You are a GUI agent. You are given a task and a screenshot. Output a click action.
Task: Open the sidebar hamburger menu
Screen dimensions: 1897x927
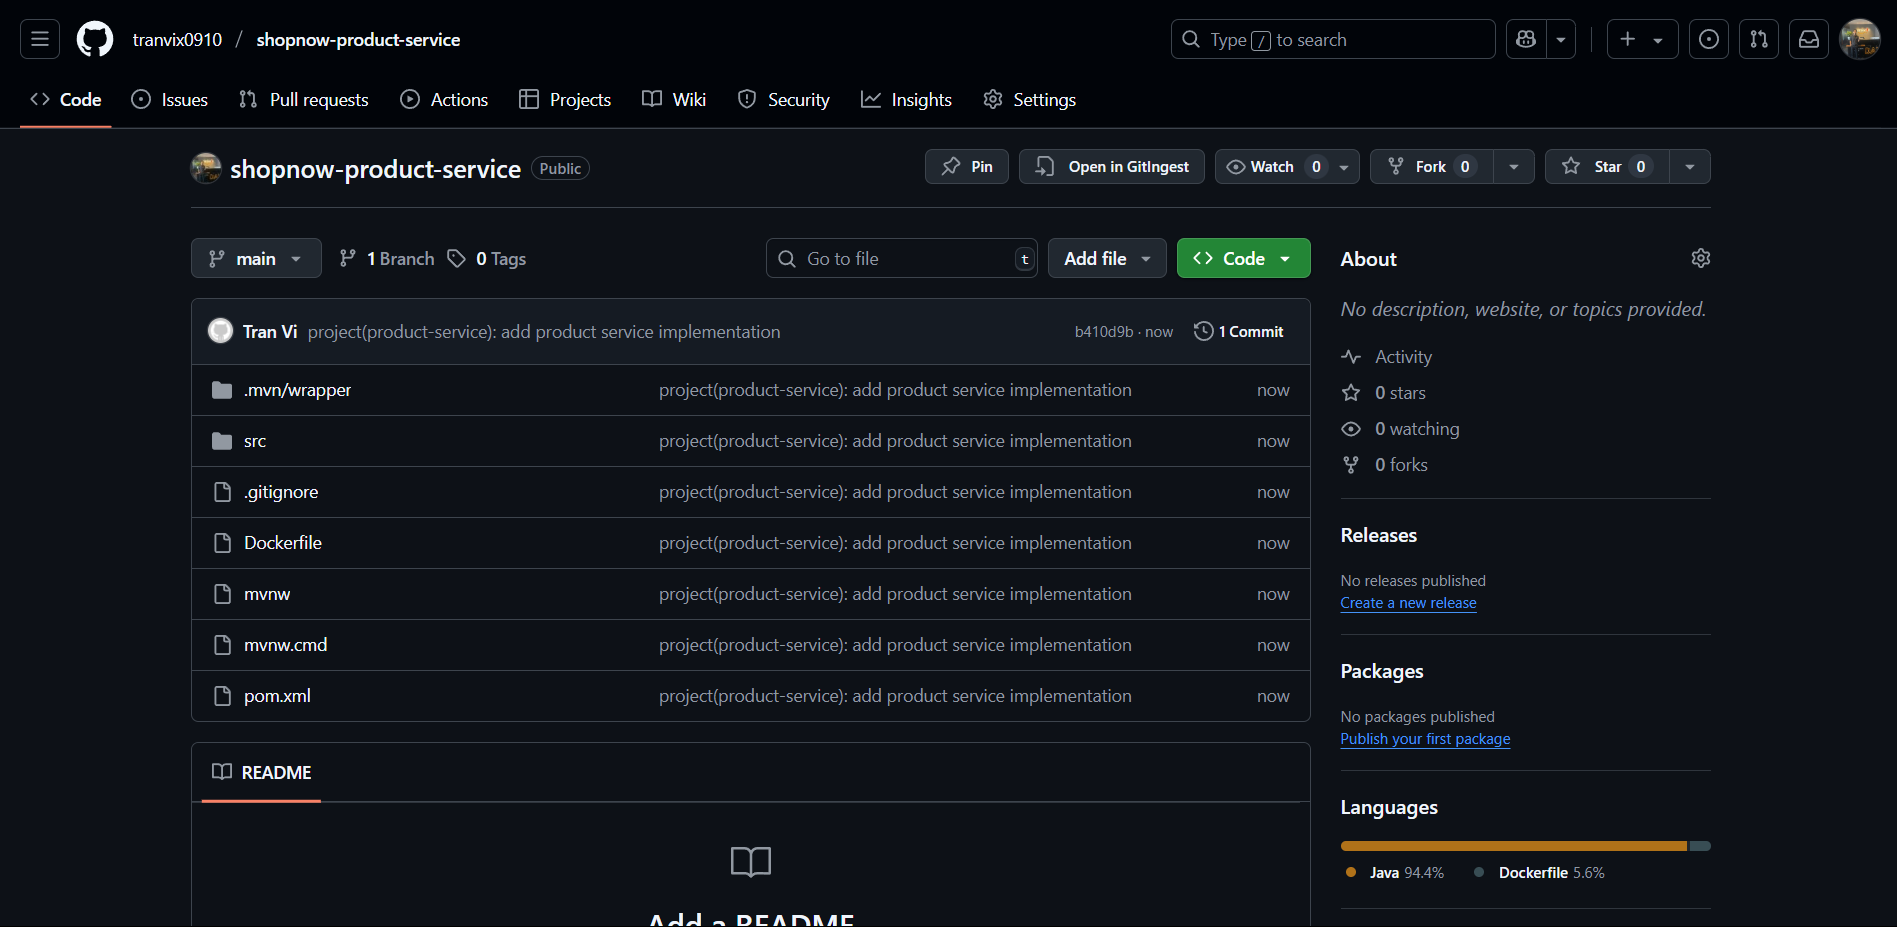point(38,38)
